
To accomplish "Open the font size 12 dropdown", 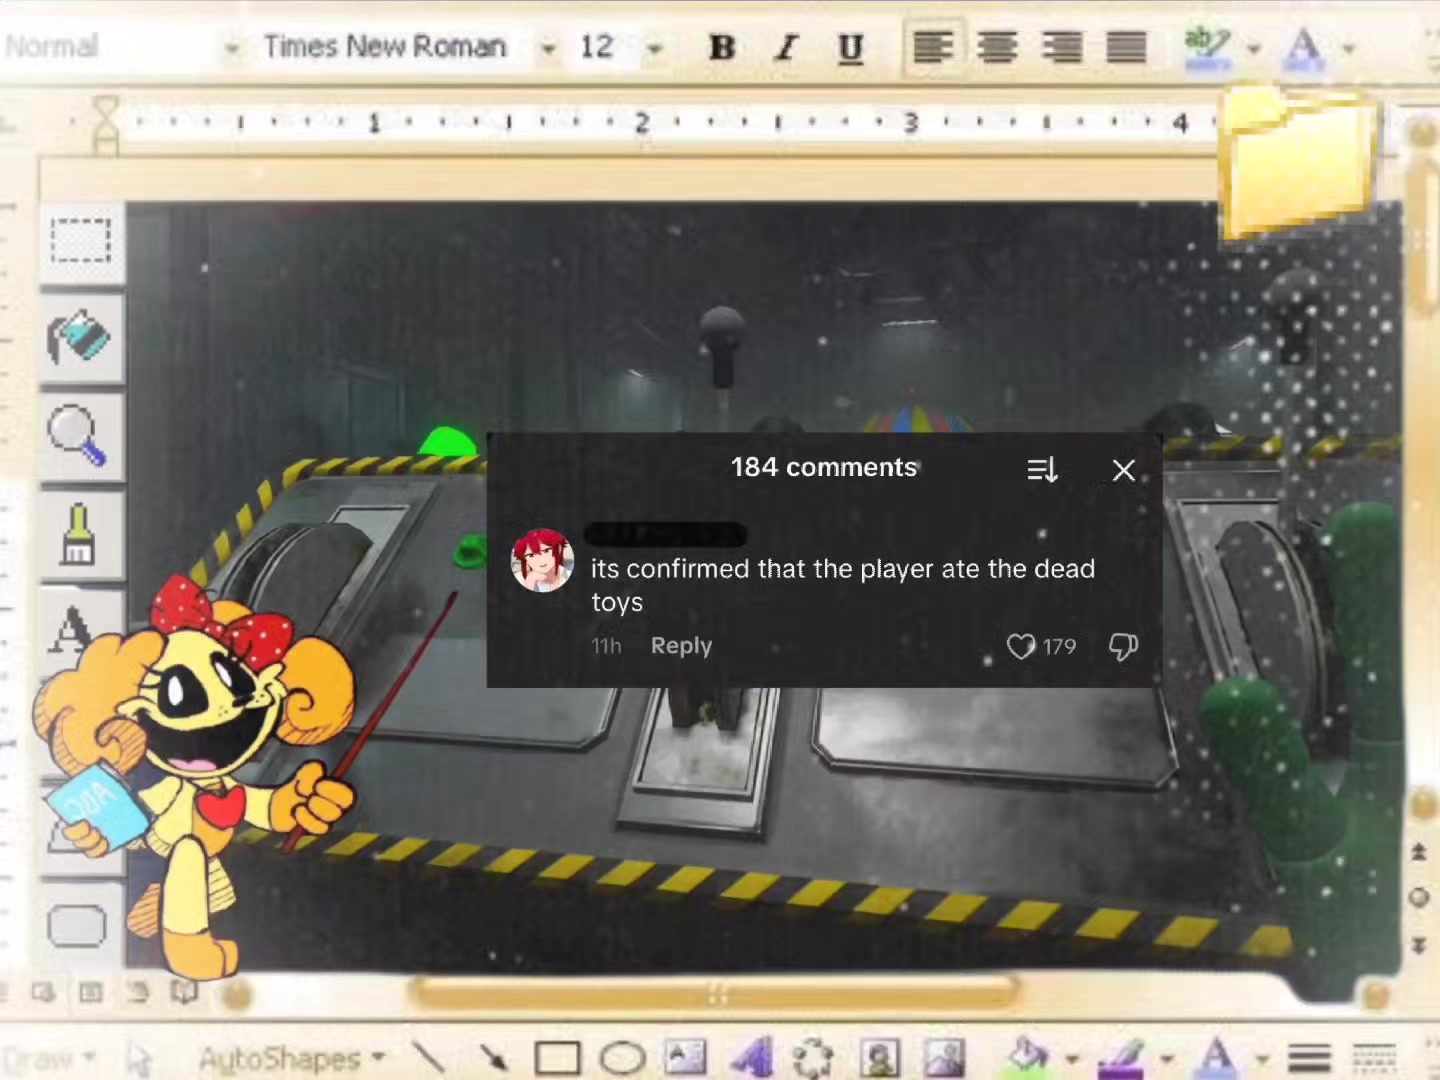I will click(654, 48).
